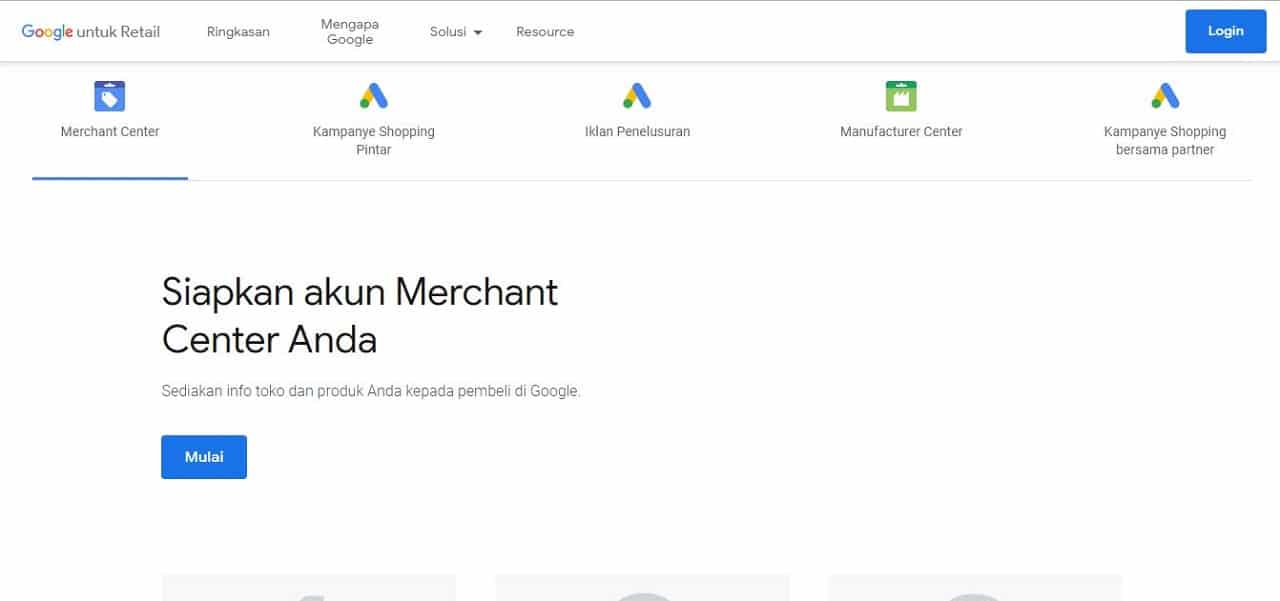Click the green Manufacturer Center icon

pos(901,96)
